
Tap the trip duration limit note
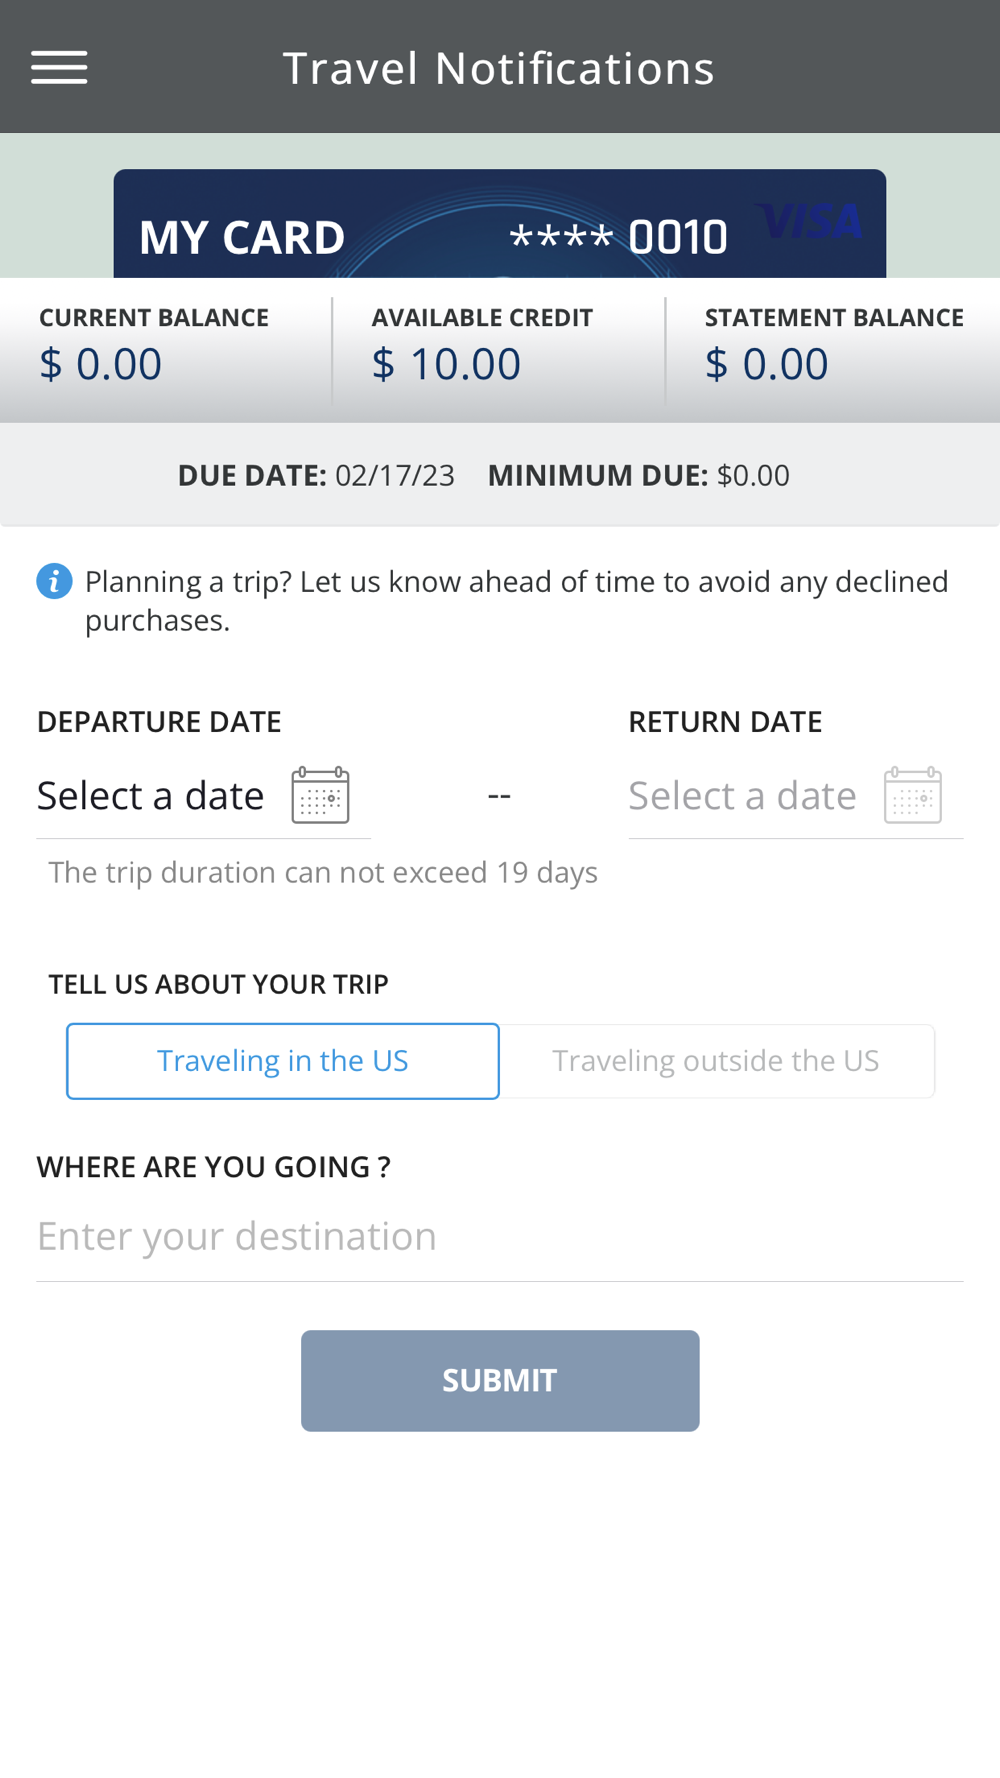click(323, 872)
